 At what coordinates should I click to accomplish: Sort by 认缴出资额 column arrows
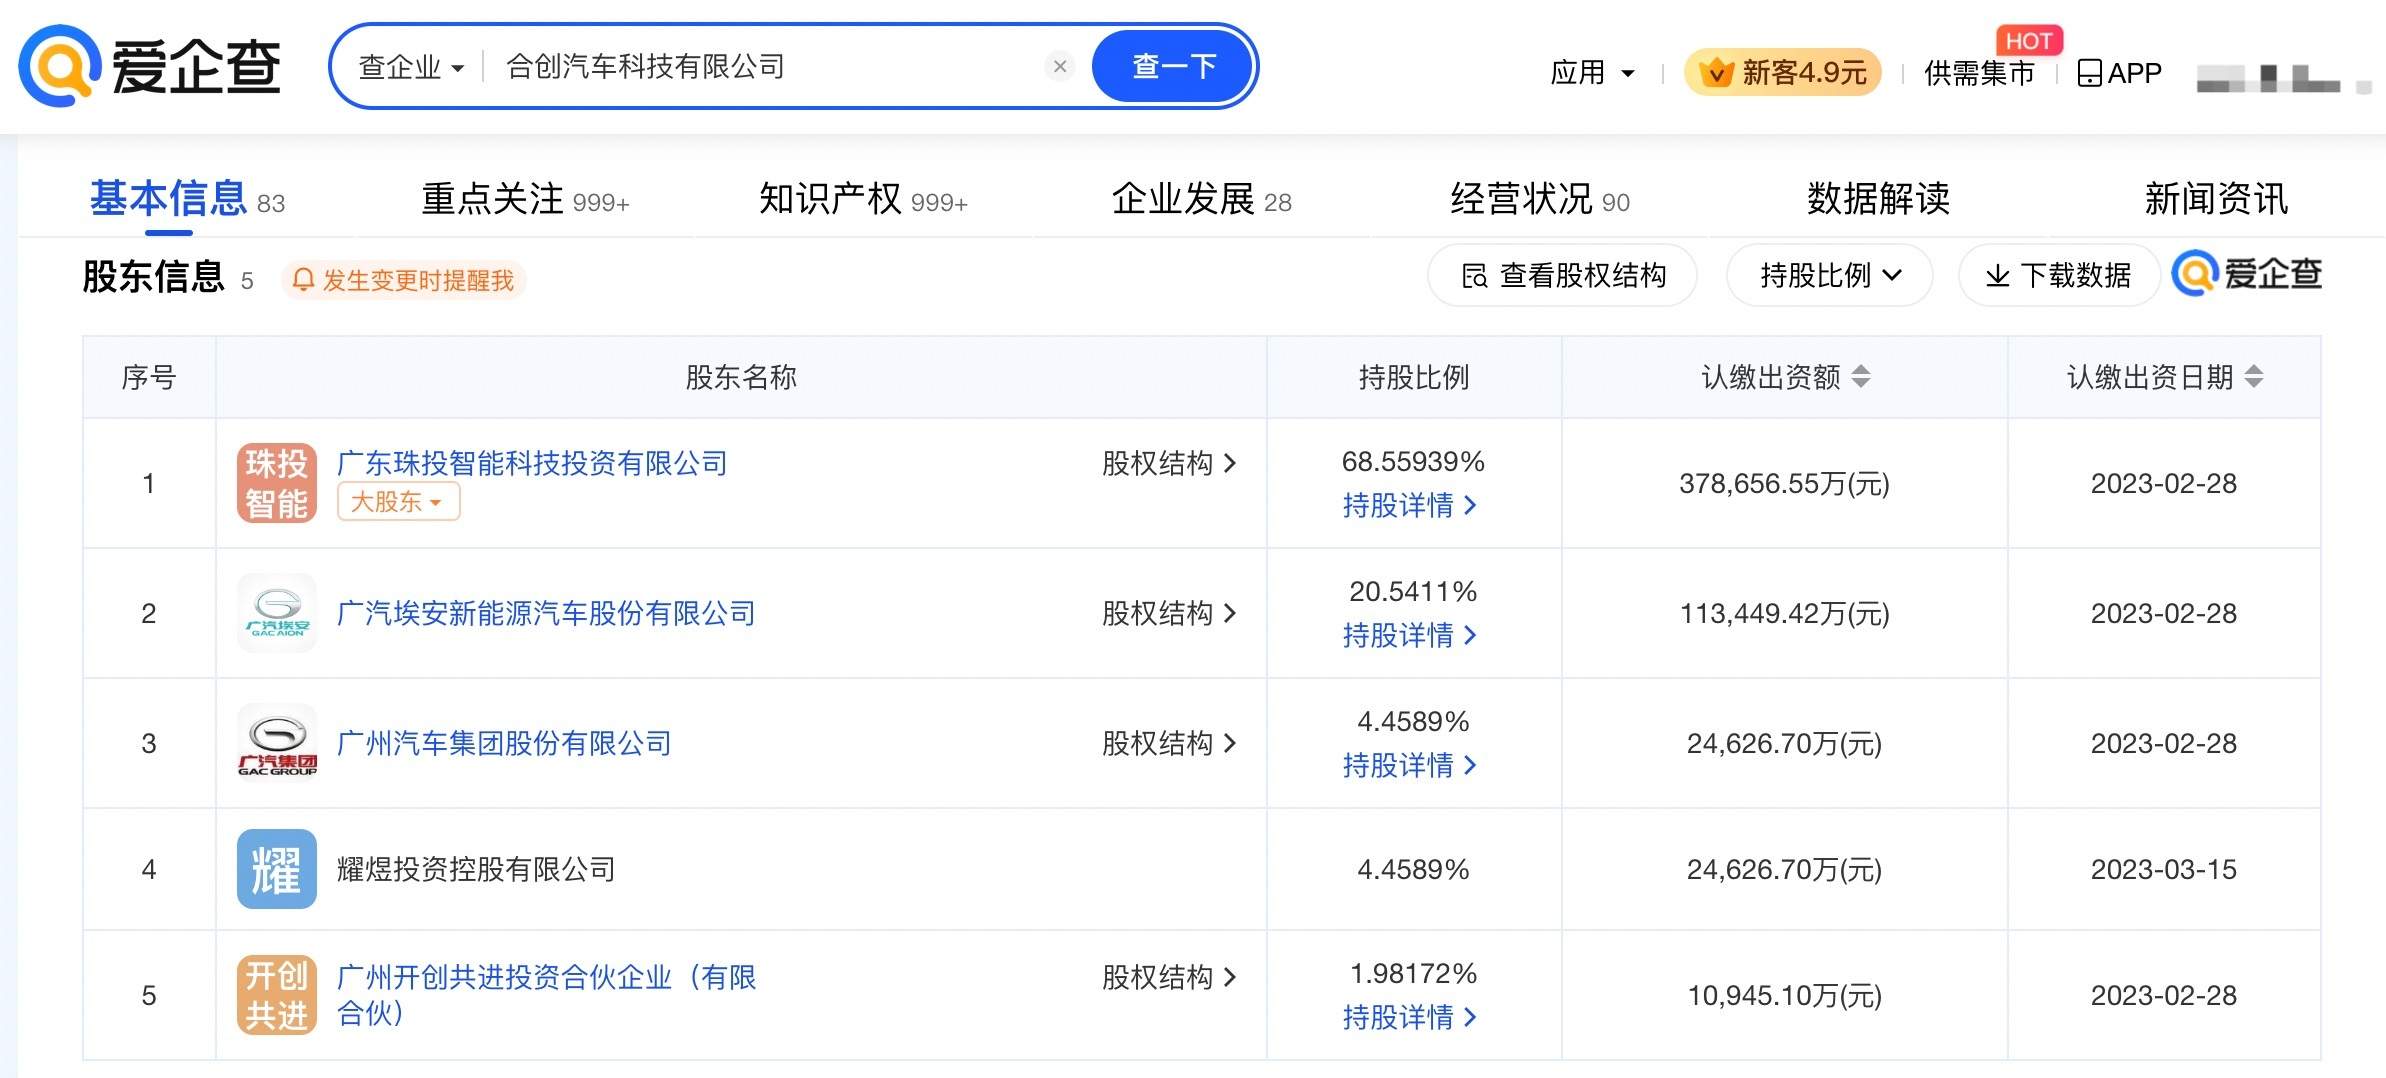coord(1860,377)
